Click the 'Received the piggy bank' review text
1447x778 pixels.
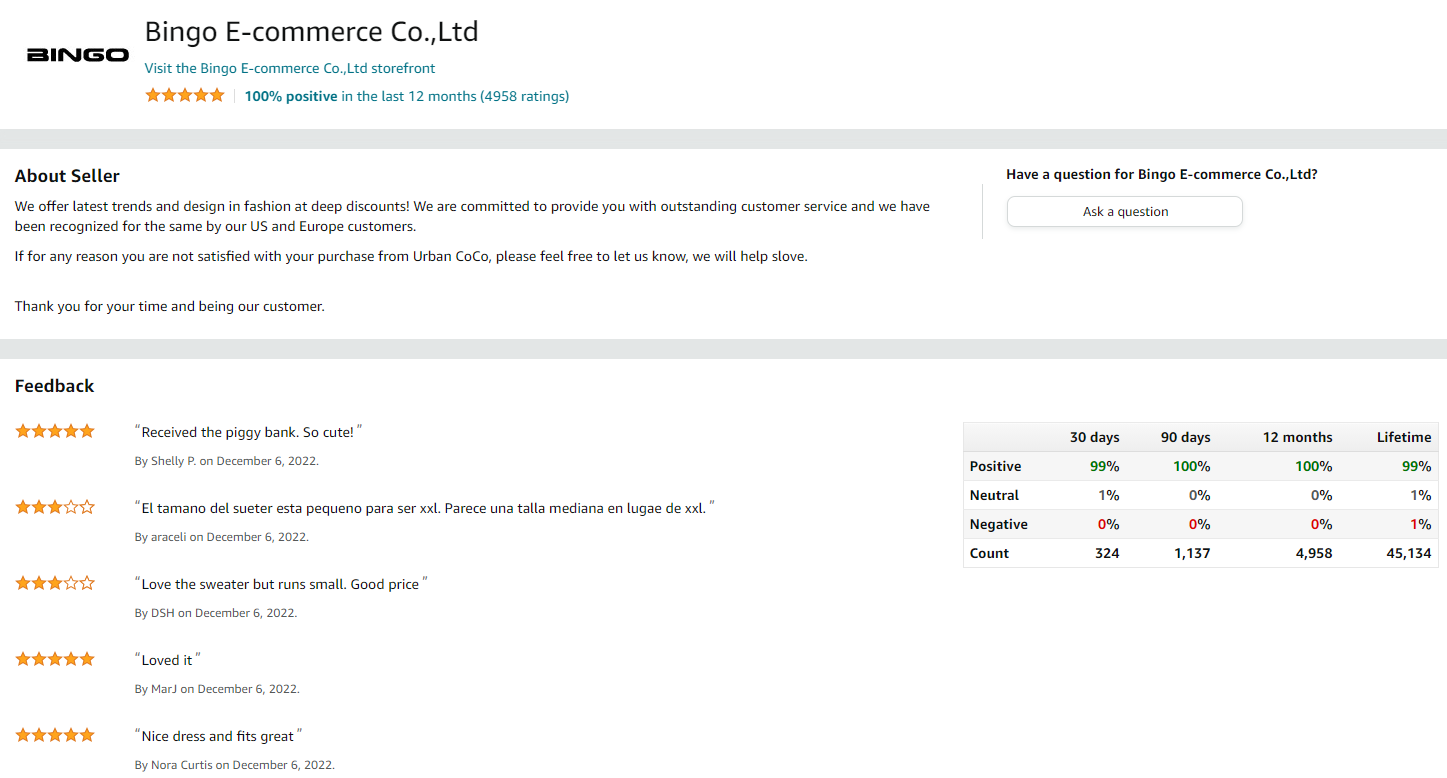248,432
